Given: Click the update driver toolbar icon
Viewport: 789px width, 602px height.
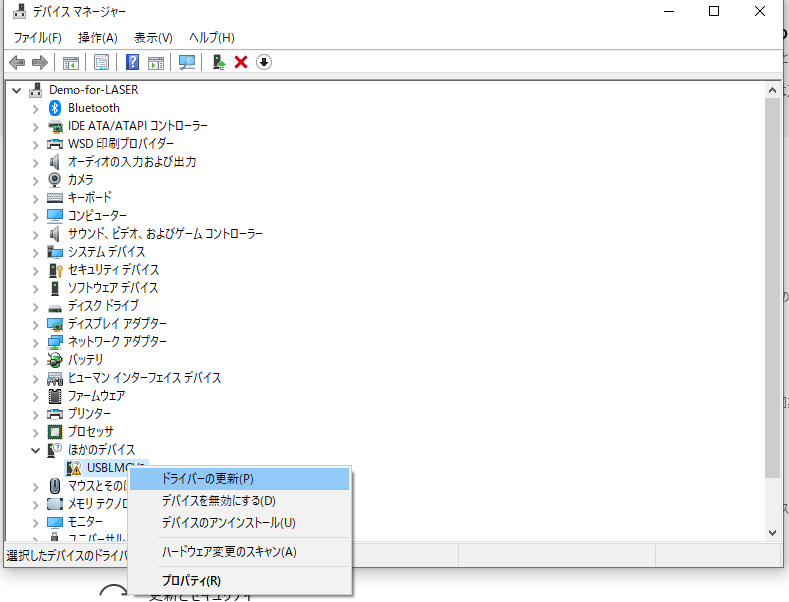Looking at the screenshot, I should (x=219, y=62).
